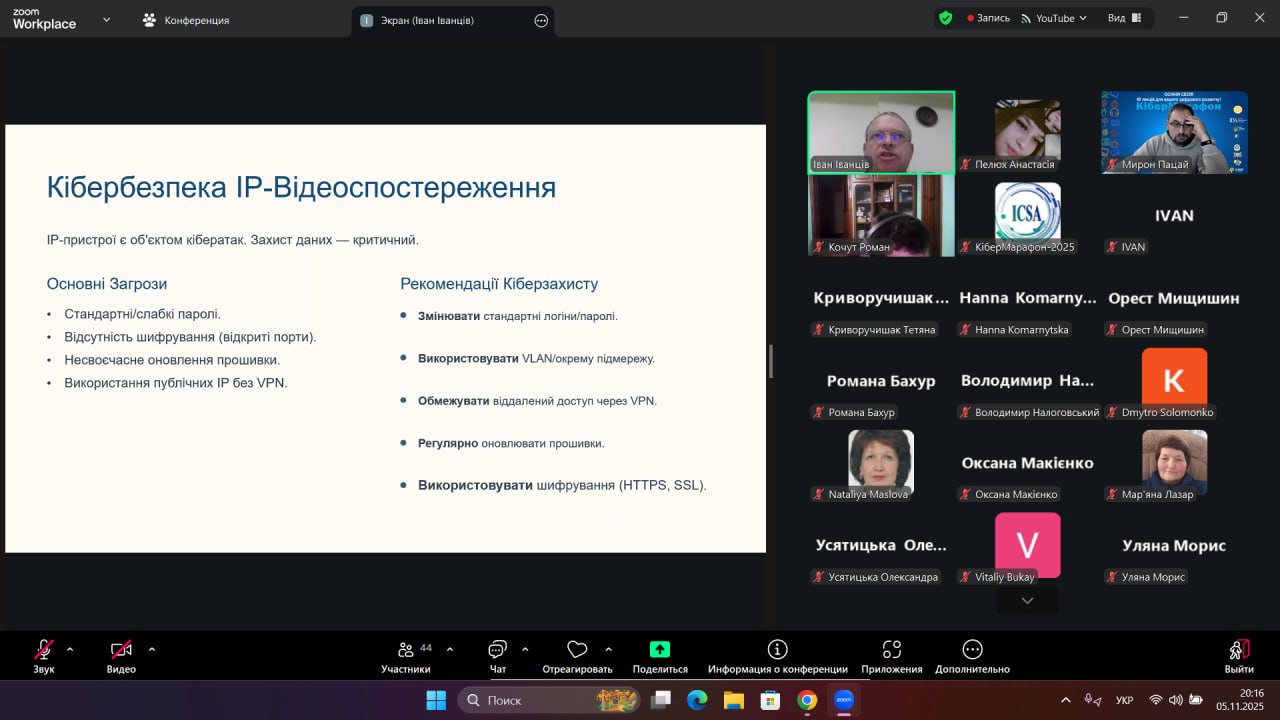1280x720 pixels.
Task: Open the Apps icon in toolbar
Action: 892,650
